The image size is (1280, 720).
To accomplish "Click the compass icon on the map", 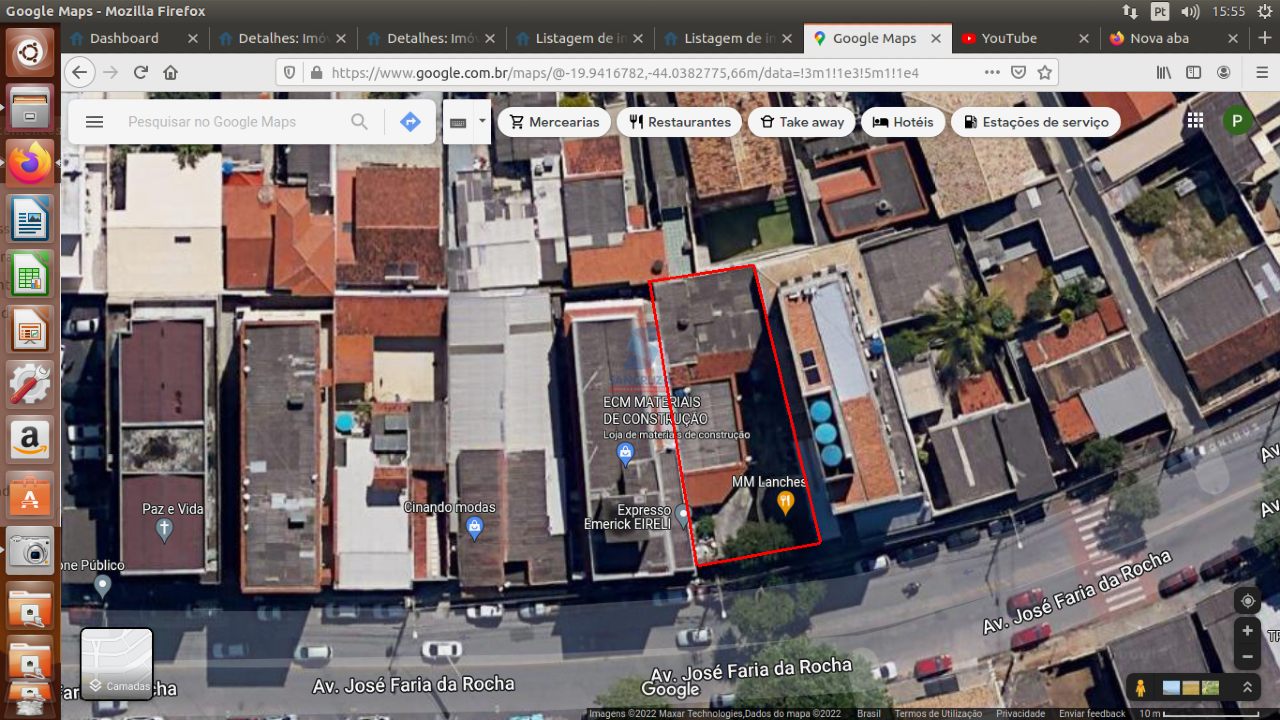I will [1246, 601].
